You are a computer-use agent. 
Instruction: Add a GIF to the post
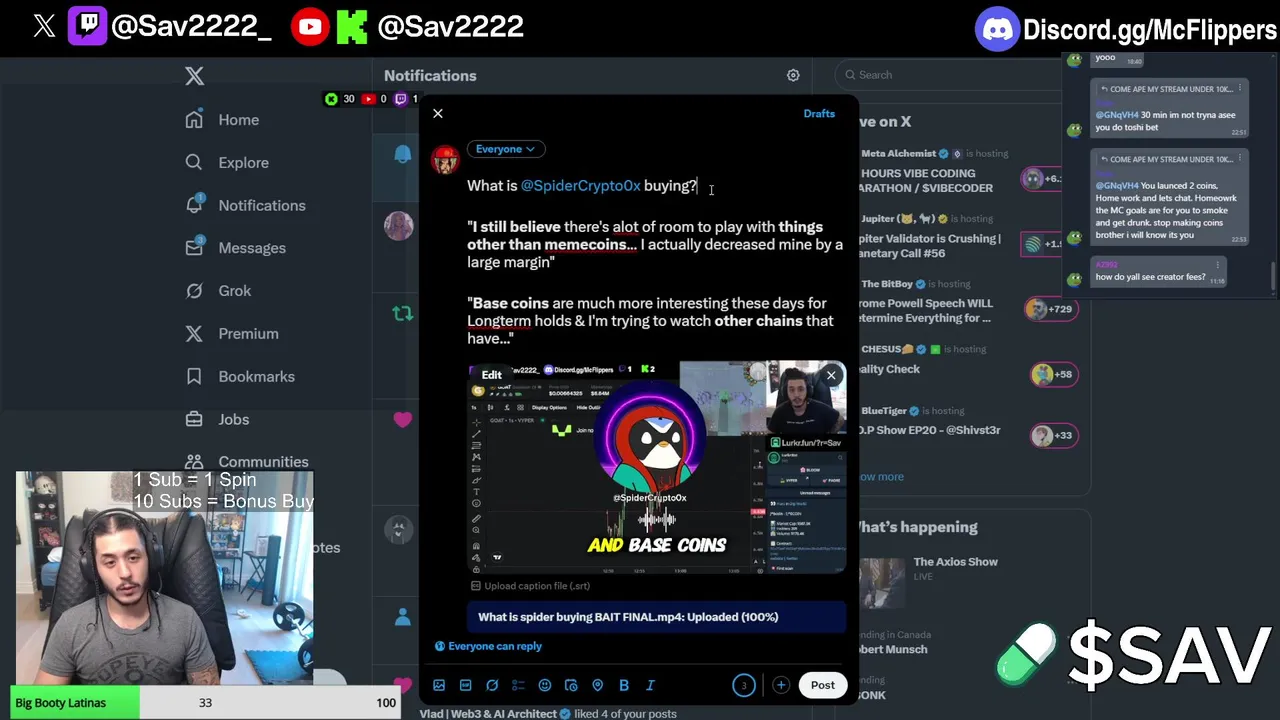(465, 685)
